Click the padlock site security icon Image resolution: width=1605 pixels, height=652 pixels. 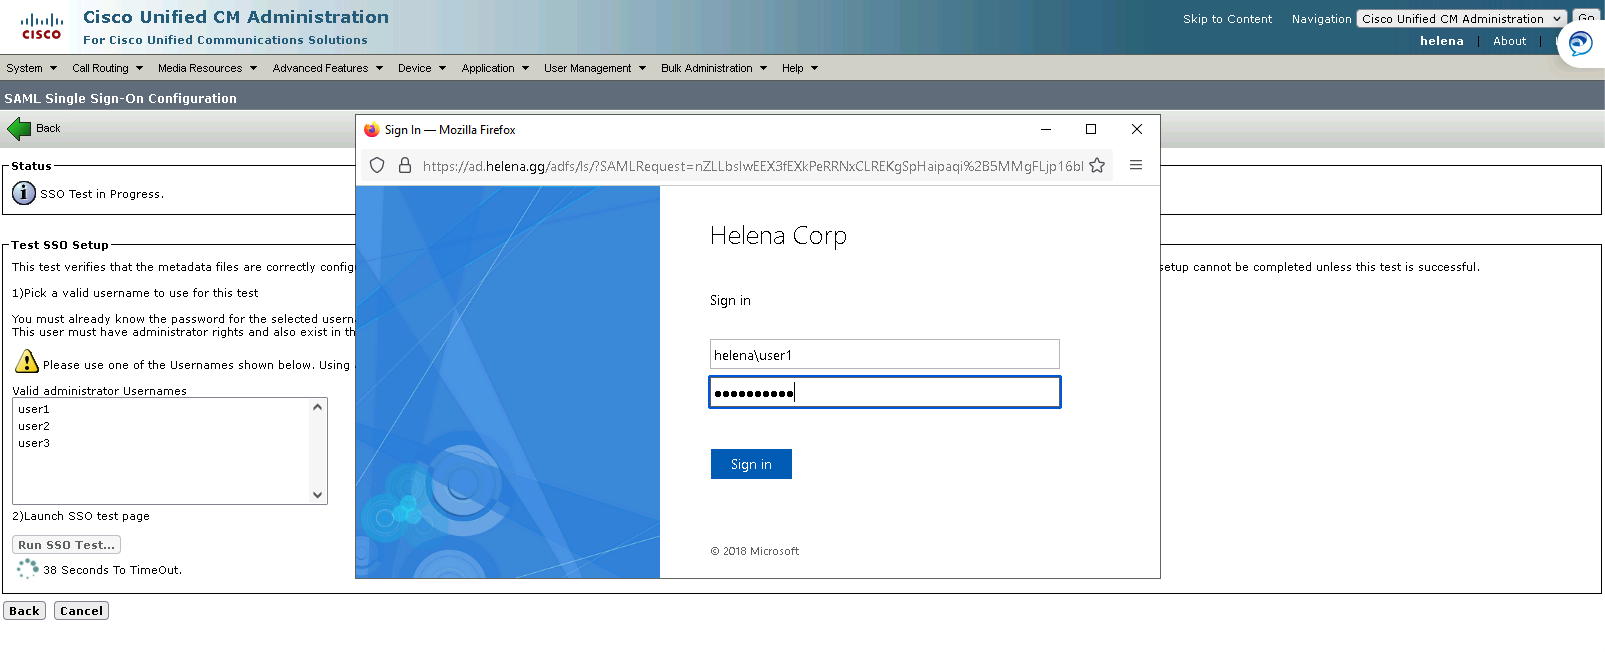tap(405, 166)
